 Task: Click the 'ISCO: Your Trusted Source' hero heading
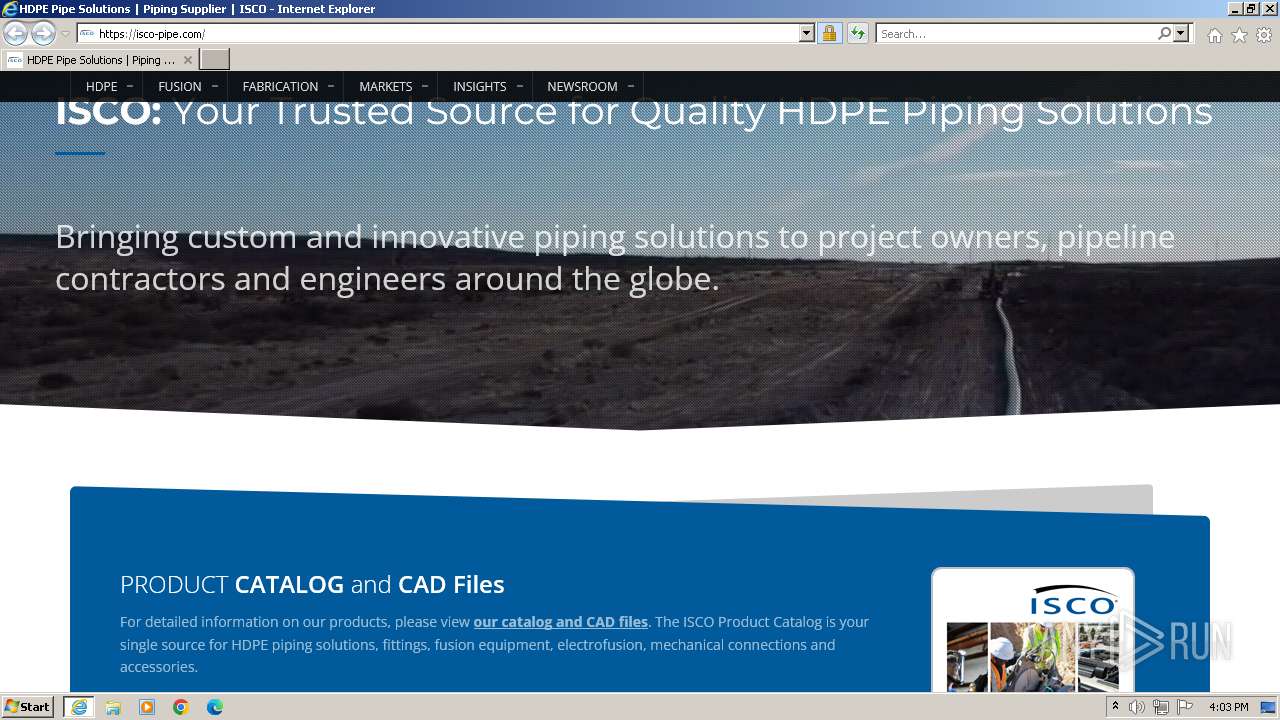pyautogui.click(x=634, y=112)
